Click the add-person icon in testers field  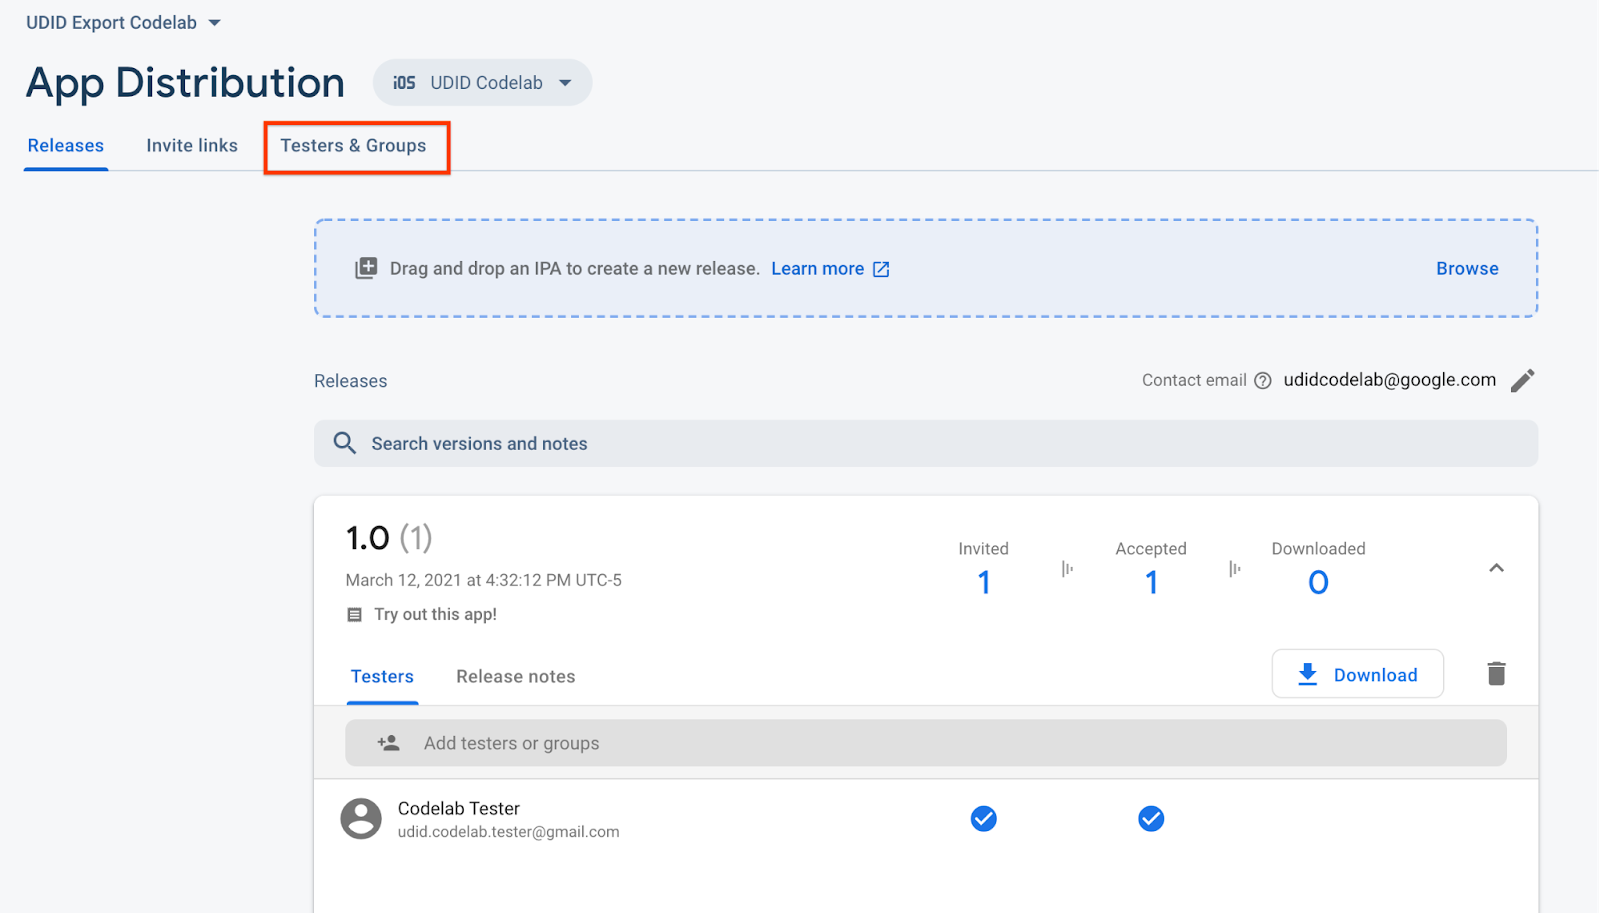click(388, 743)
